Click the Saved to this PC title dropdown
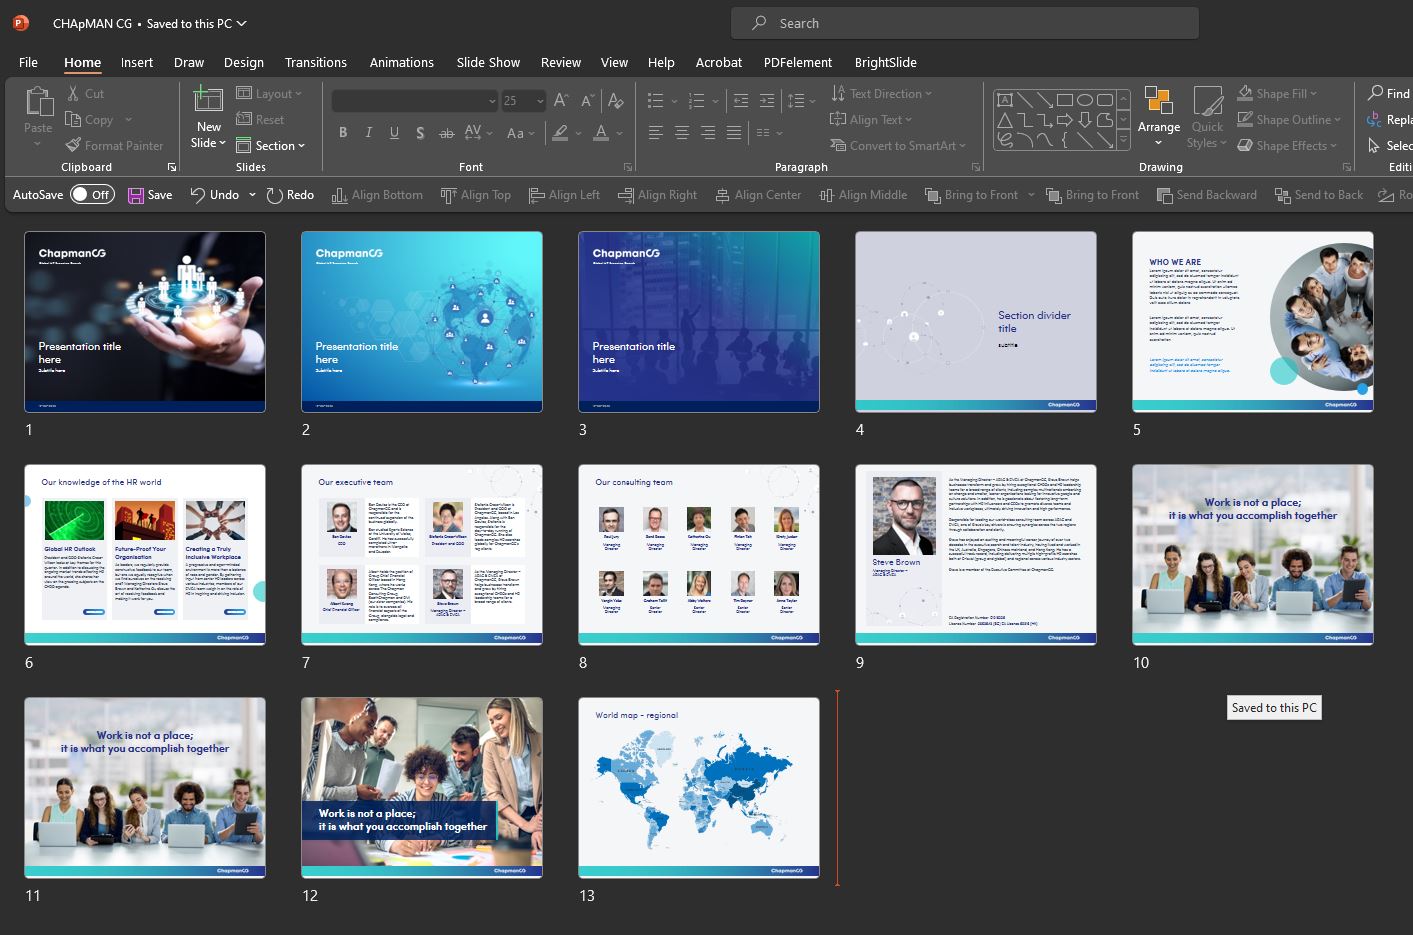This screenshot has width=1413, height=935. pyautogui.click(x=196, y=23)
